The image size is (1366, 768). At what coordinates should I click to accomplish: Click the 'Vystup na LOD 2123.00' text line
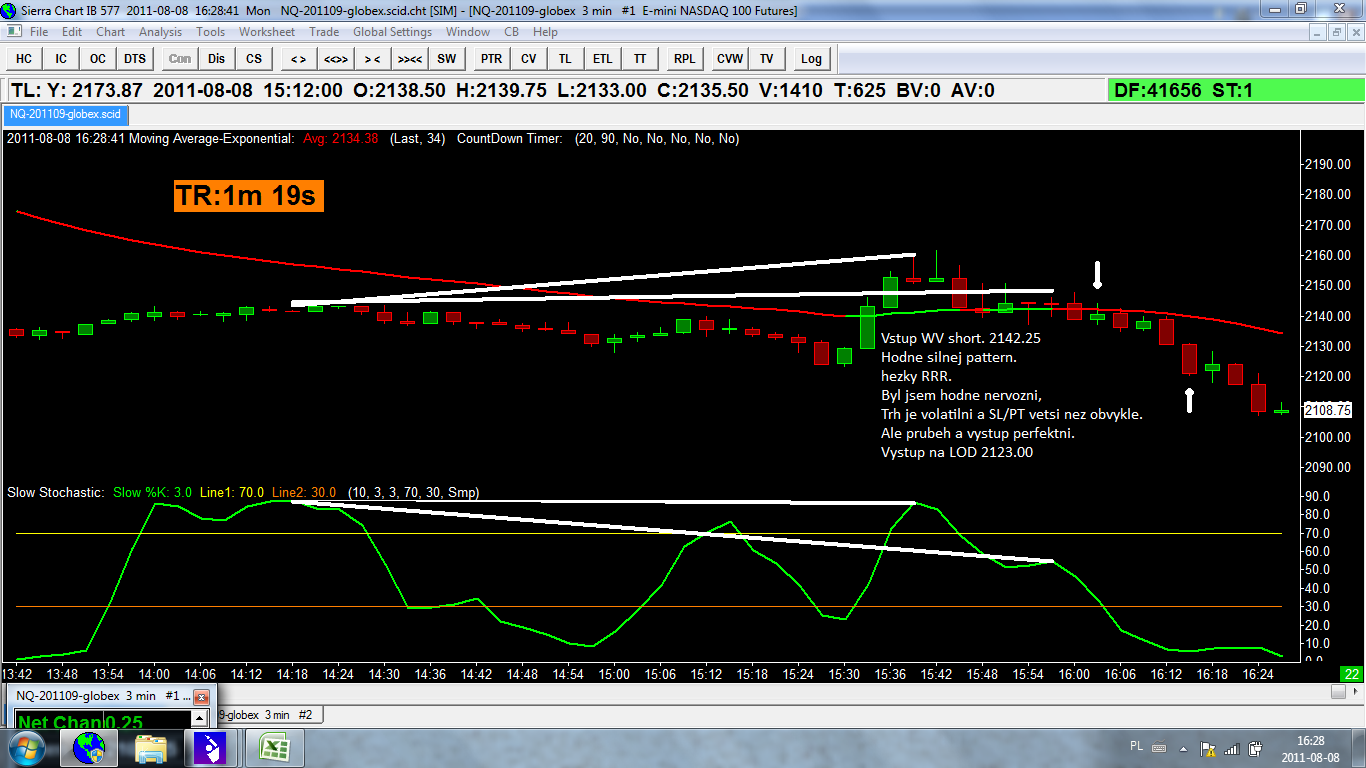pos(957,452)
